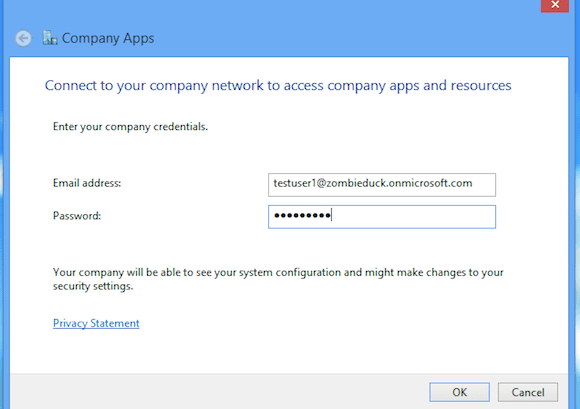Click the Company Apps building icon
580x409 pixels.
pos(50,38)
